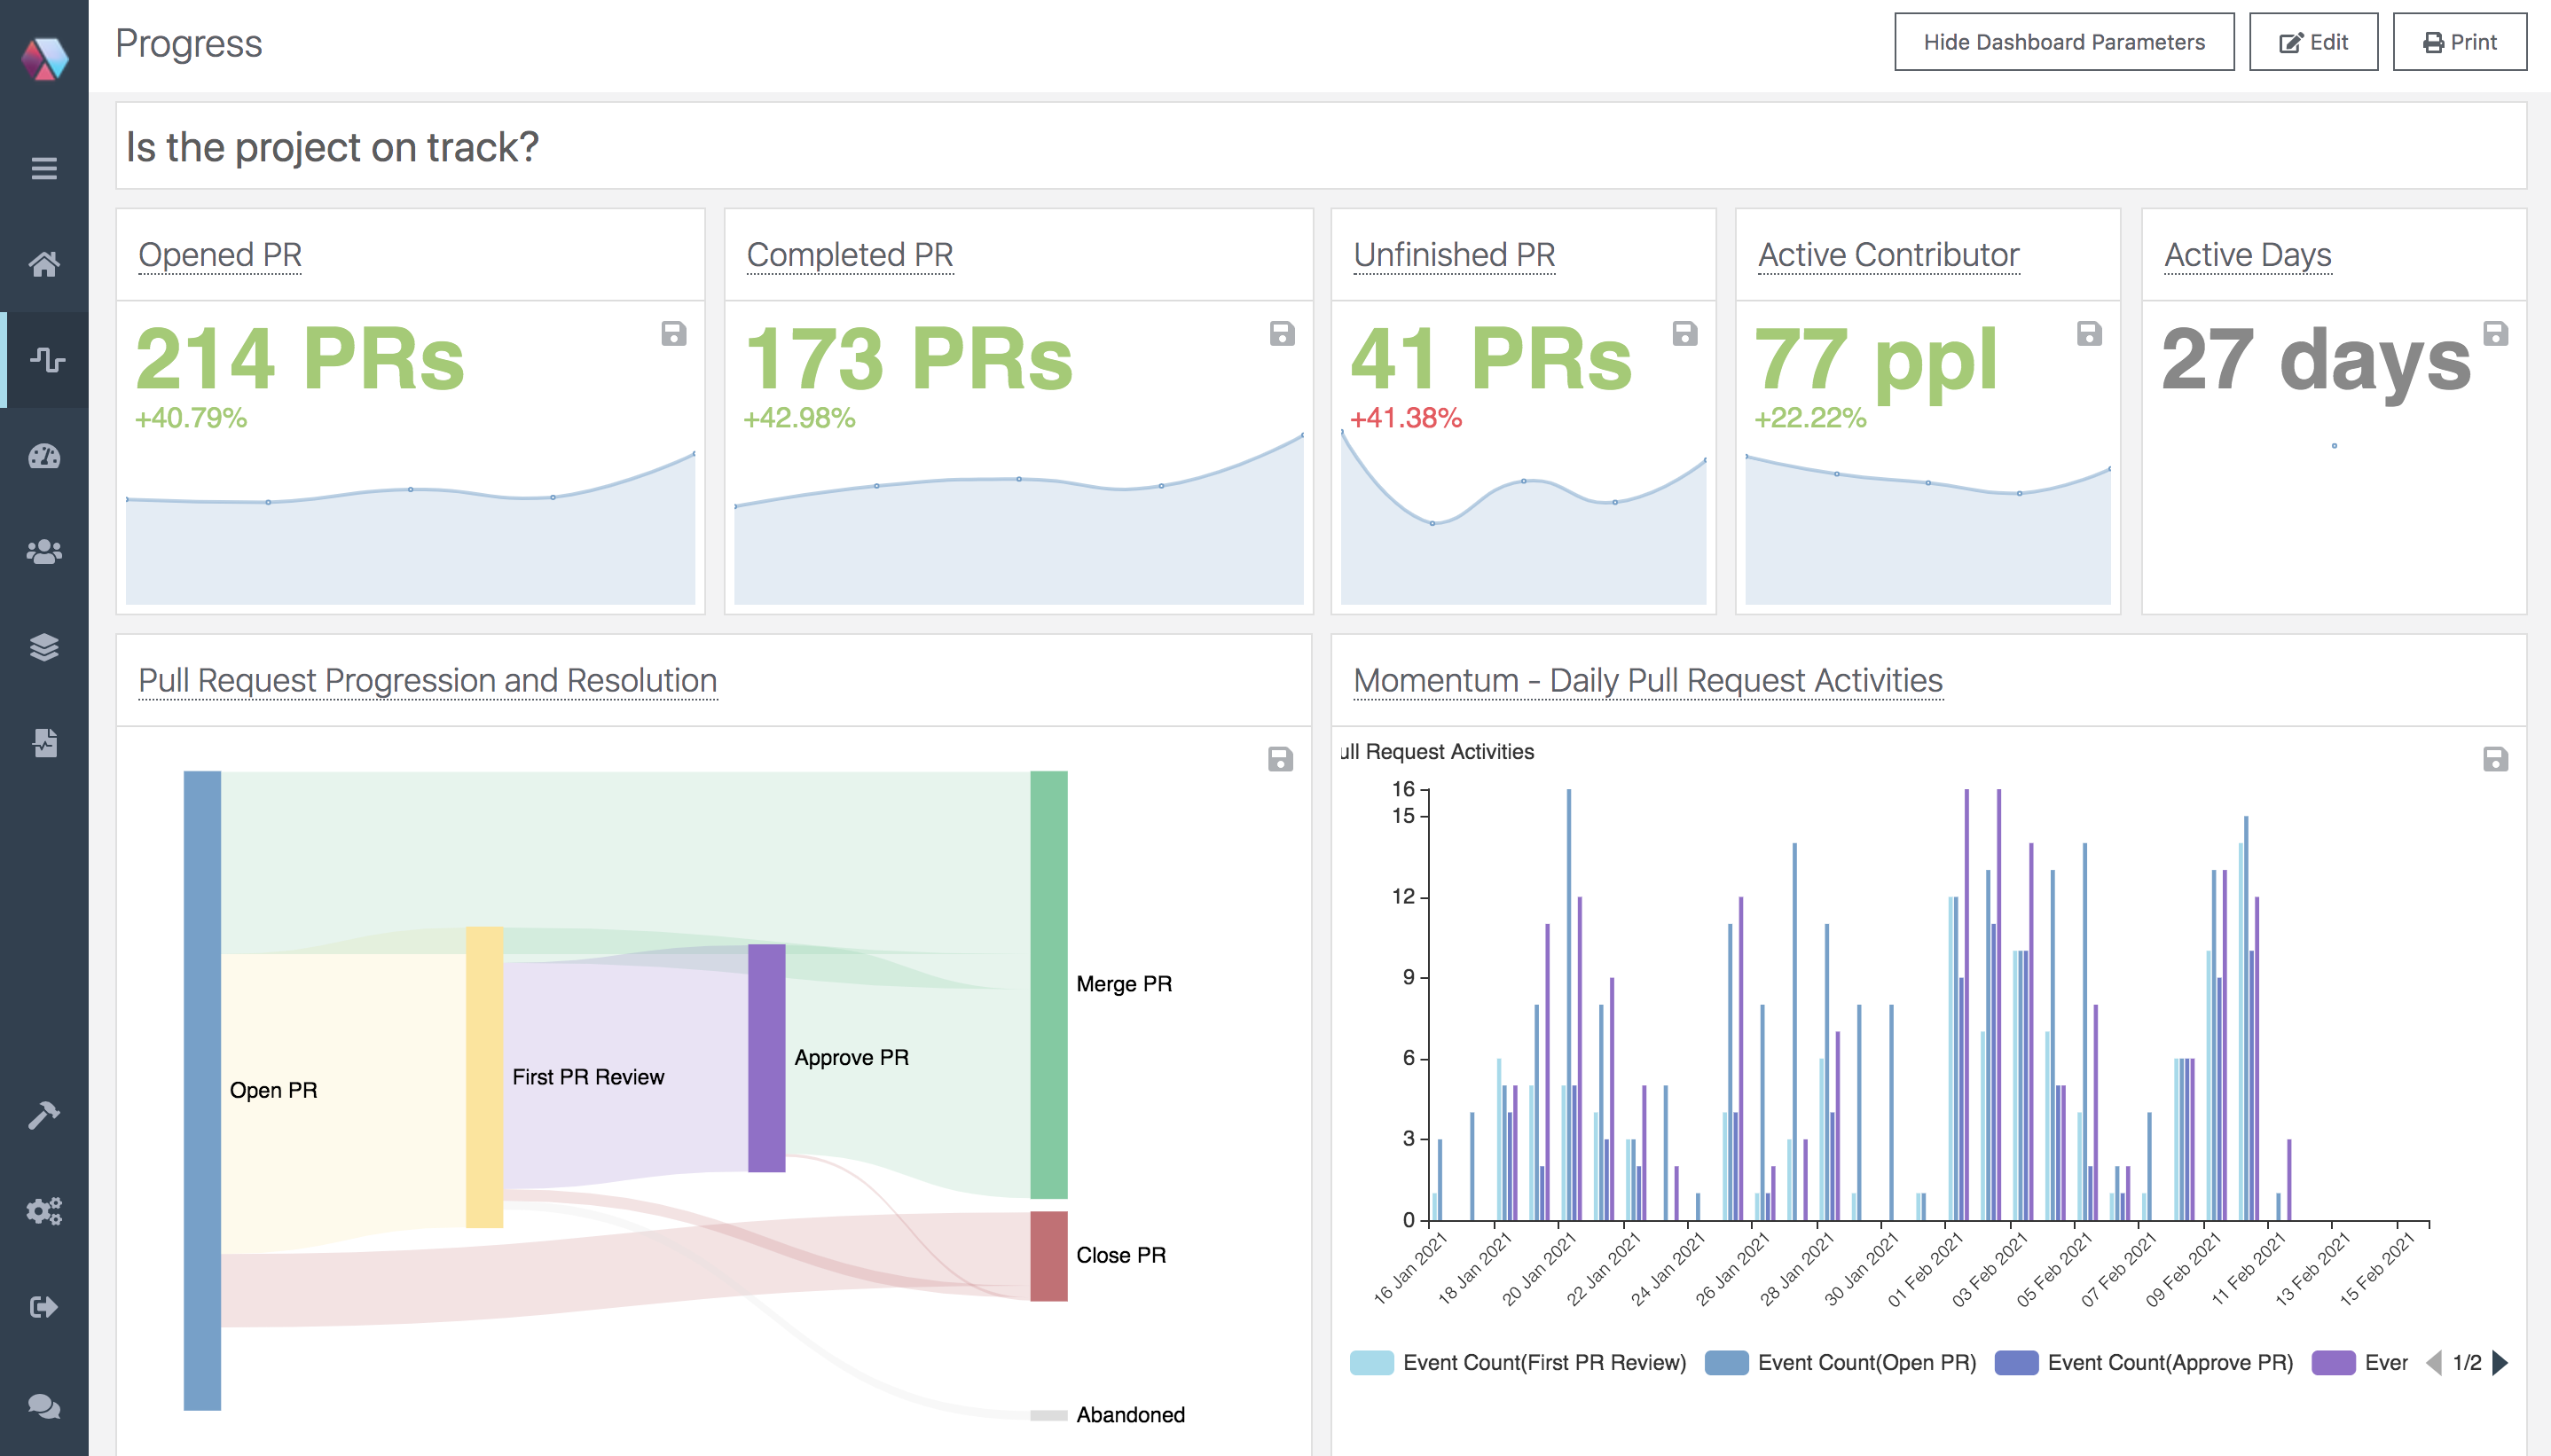The image size is (2551, 1456).
Task: Sign out using the exit arrow icon
Action: click(45, 1306)
